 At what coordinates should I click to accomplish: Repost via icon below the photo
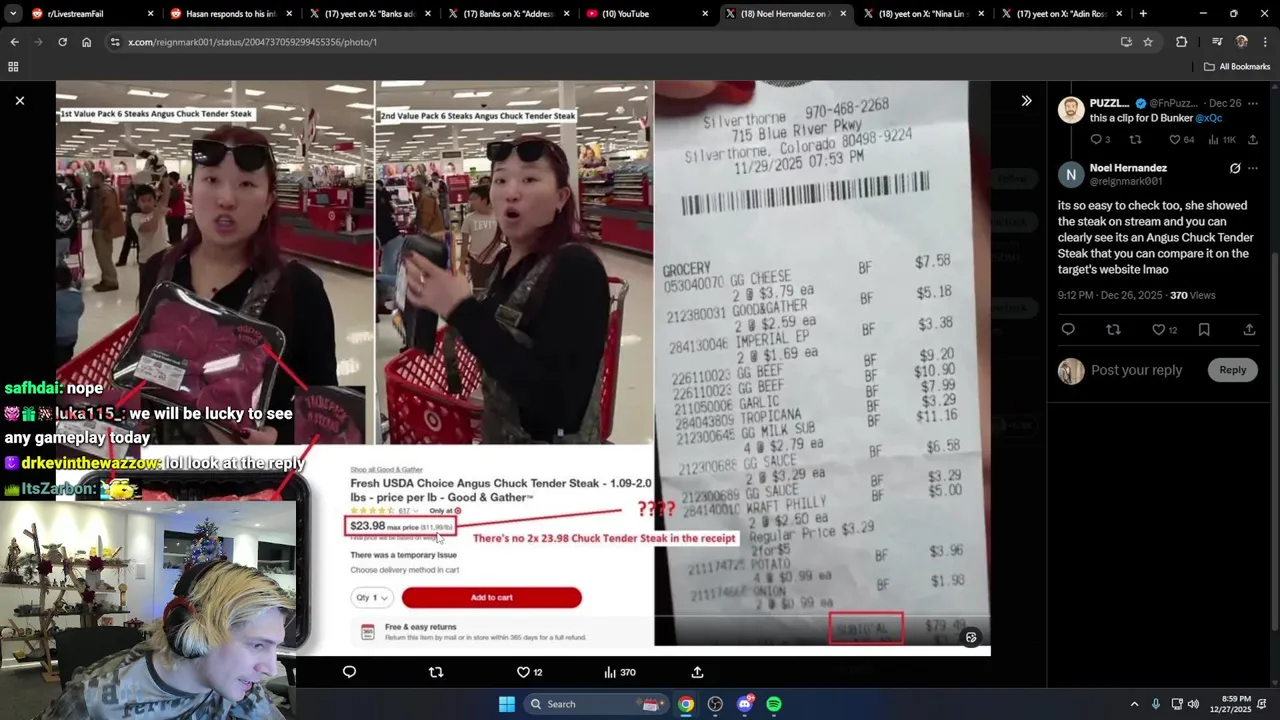[x=436, y=672]
